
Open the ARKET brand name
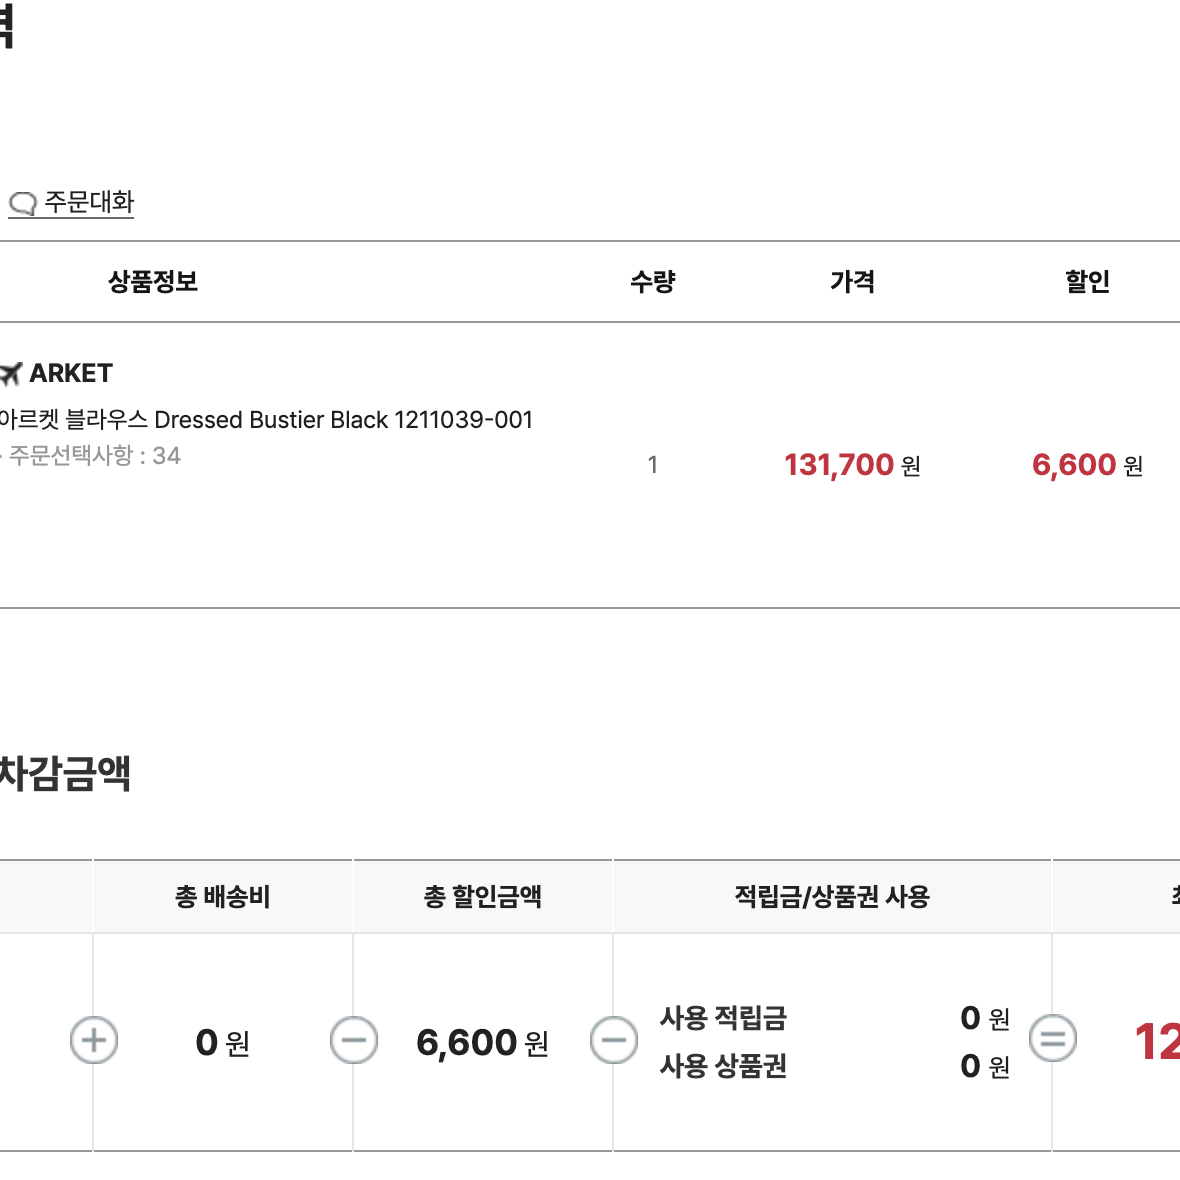(71, 373)
